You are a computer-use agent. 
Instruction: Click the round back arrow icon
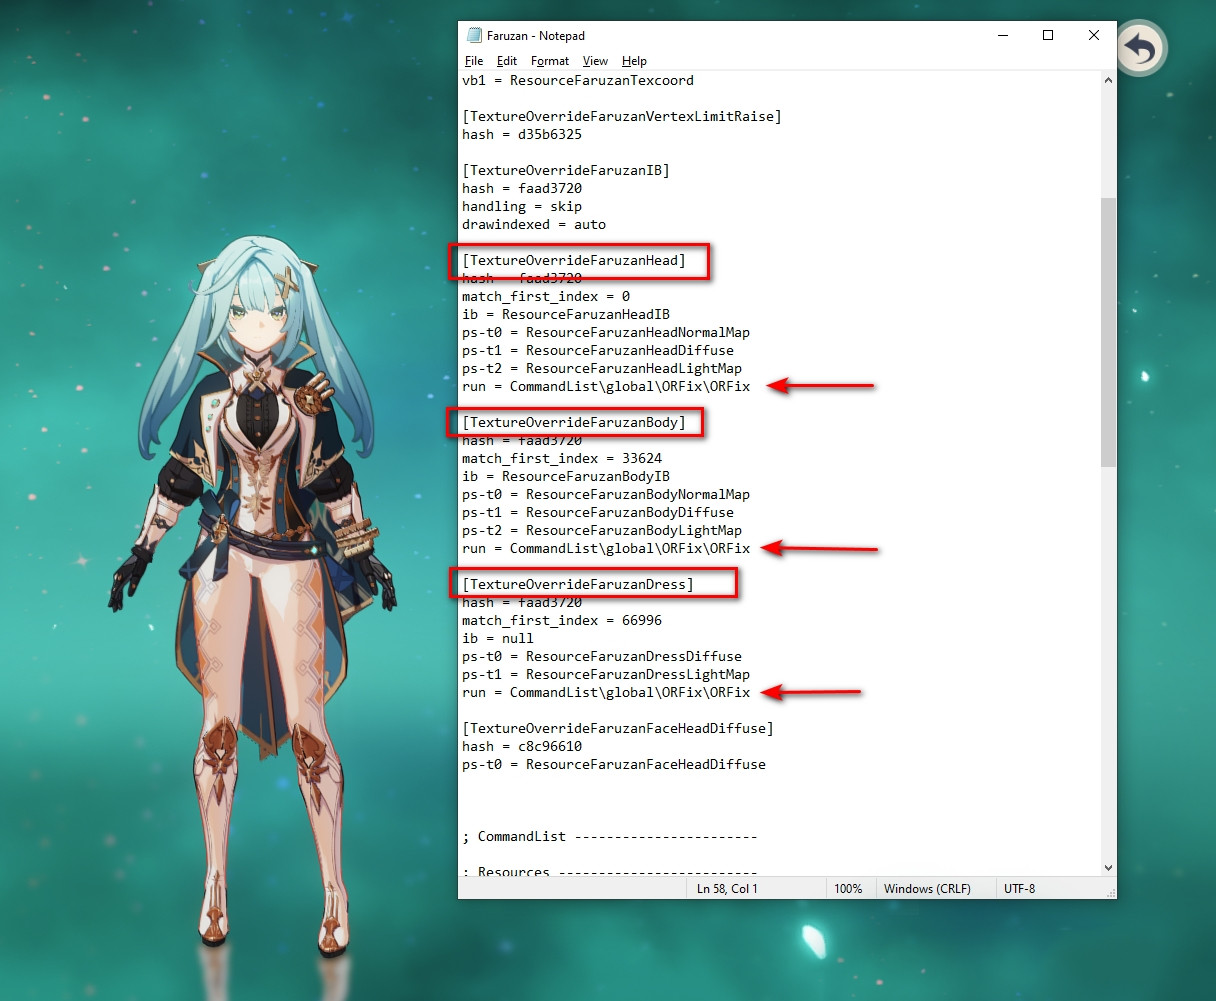click(1141, 48)
